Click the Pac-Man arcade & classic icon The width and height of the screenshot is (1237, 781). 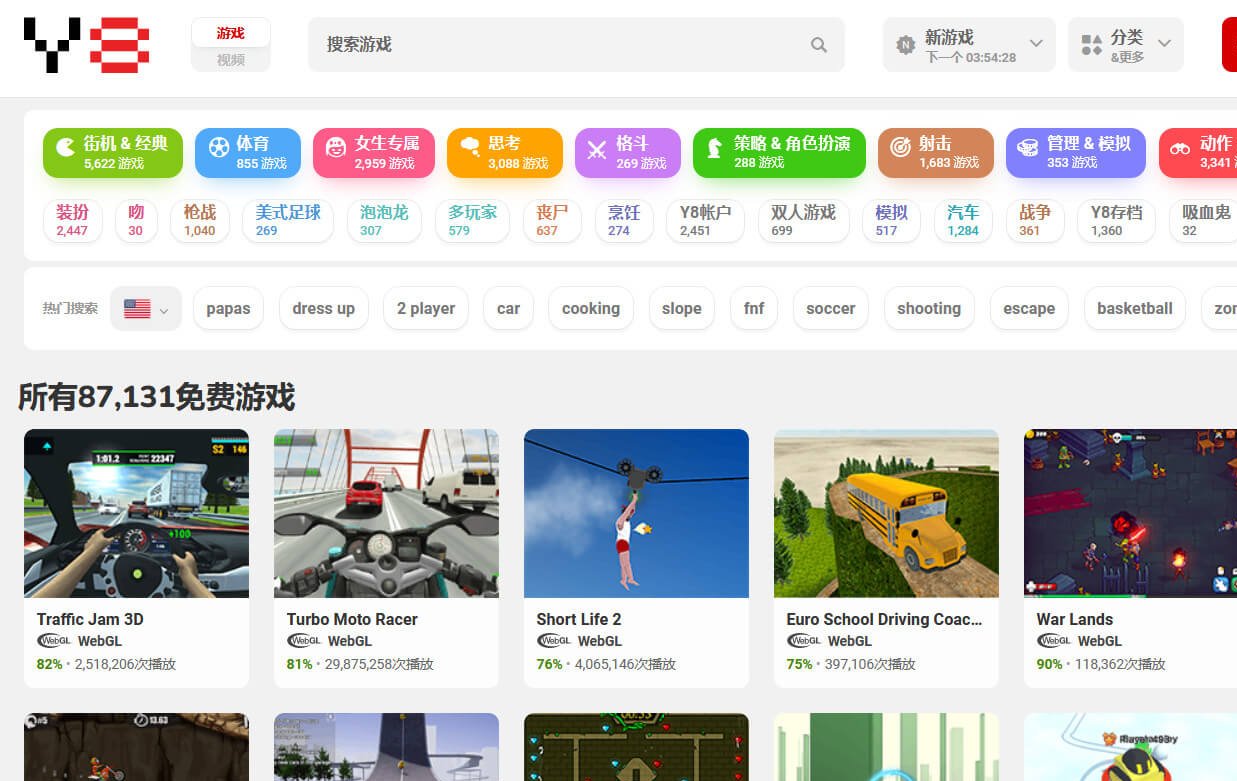coord(65,148)
